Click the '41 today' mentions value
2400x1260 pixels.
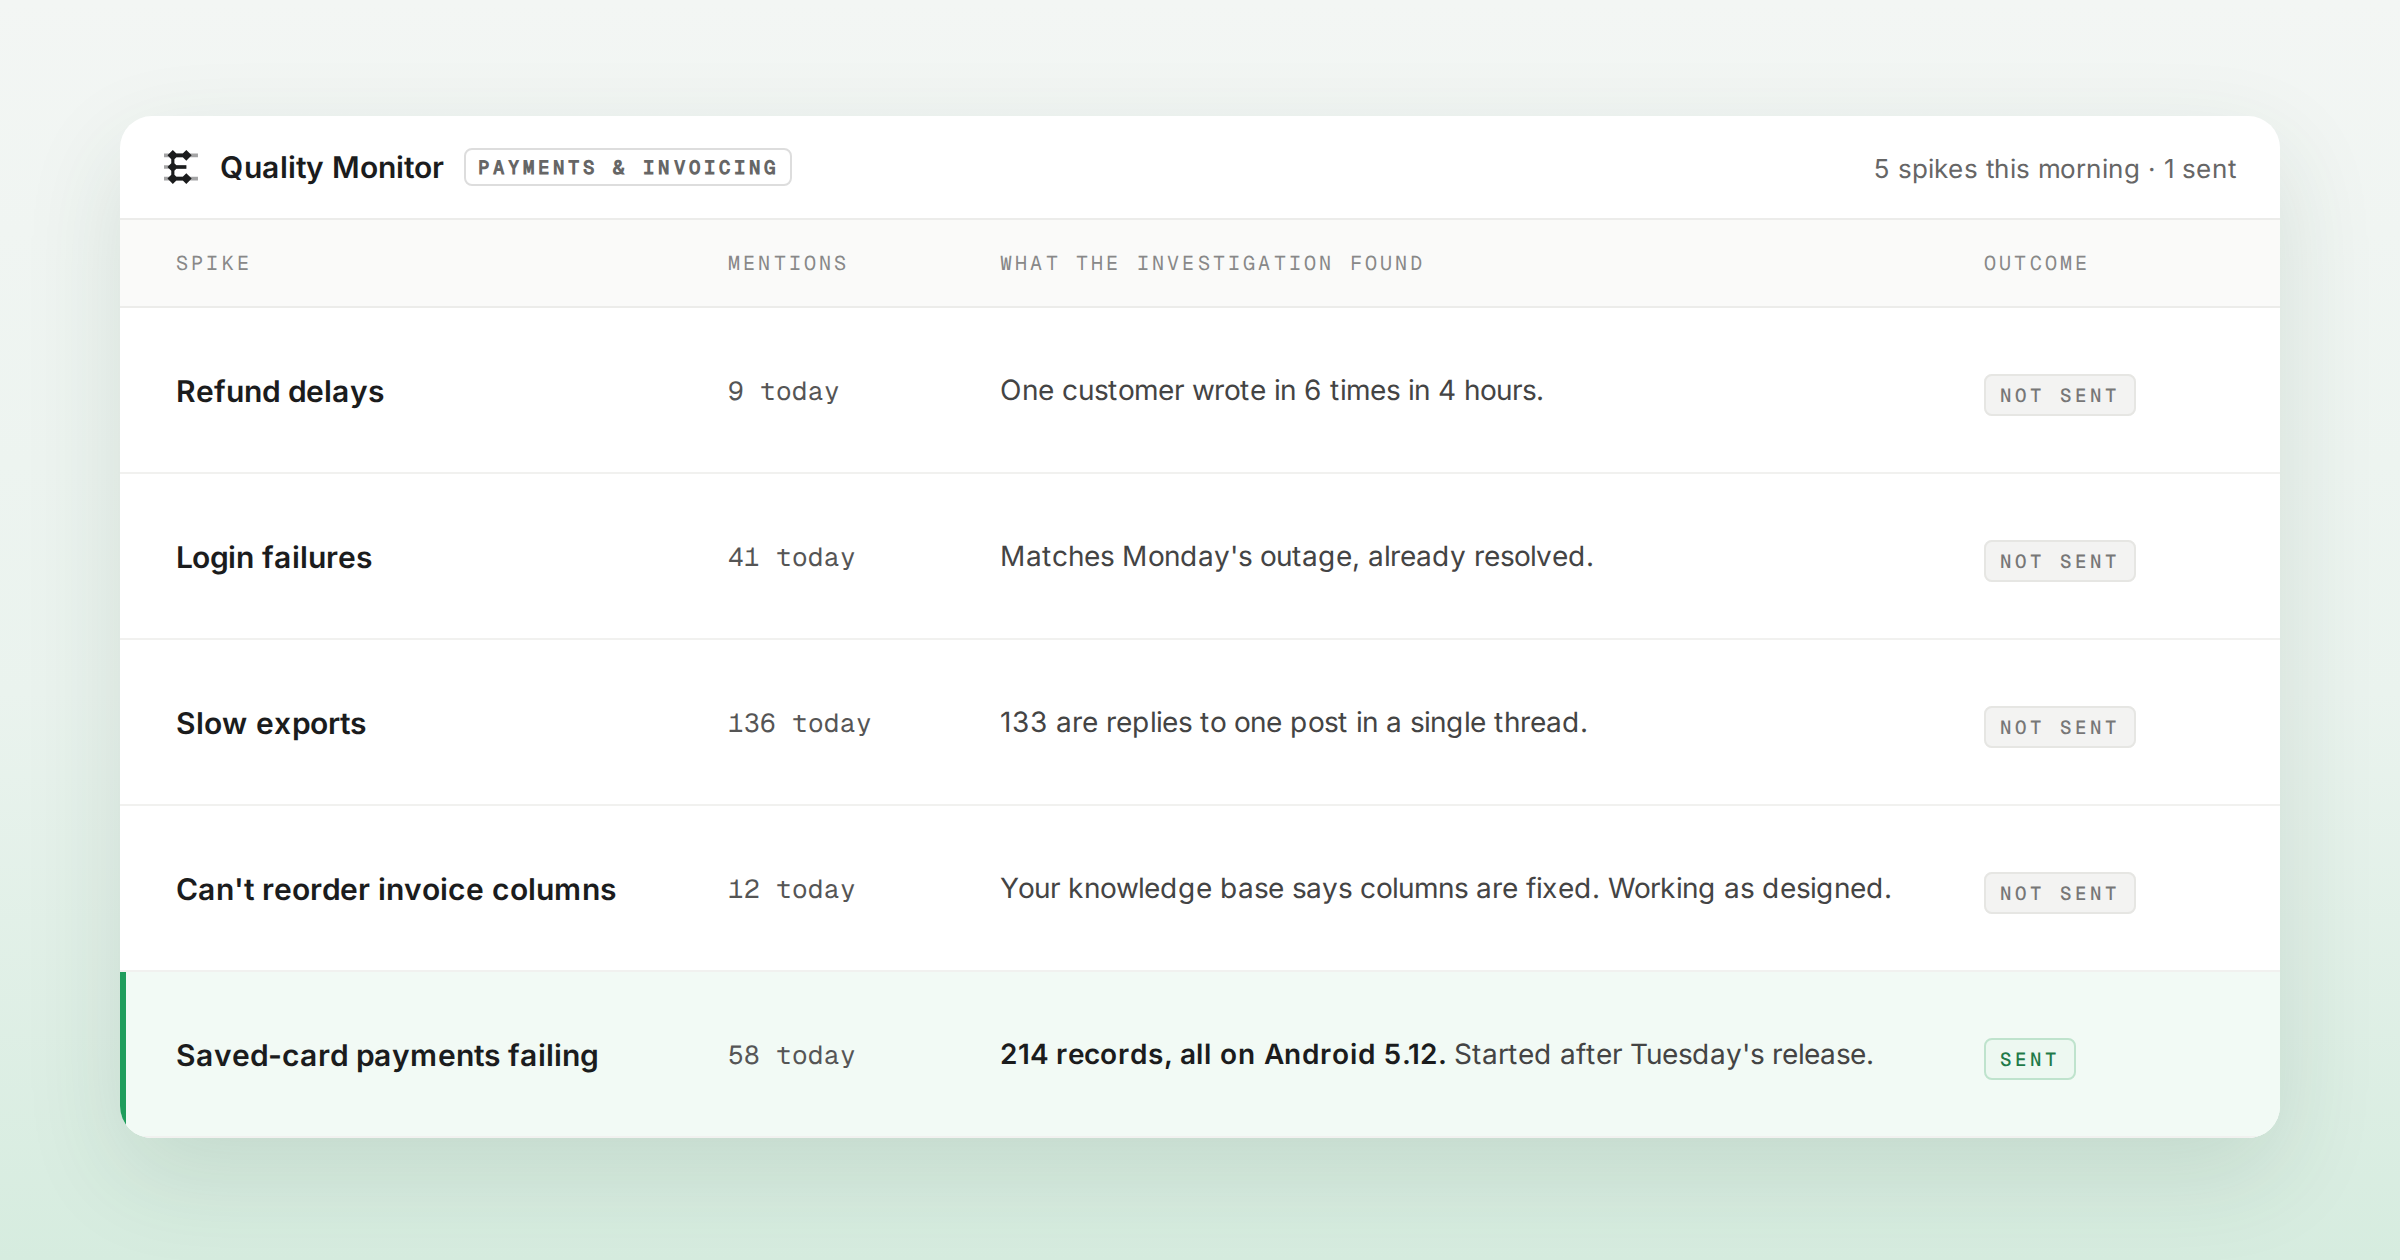pos(791,557)
